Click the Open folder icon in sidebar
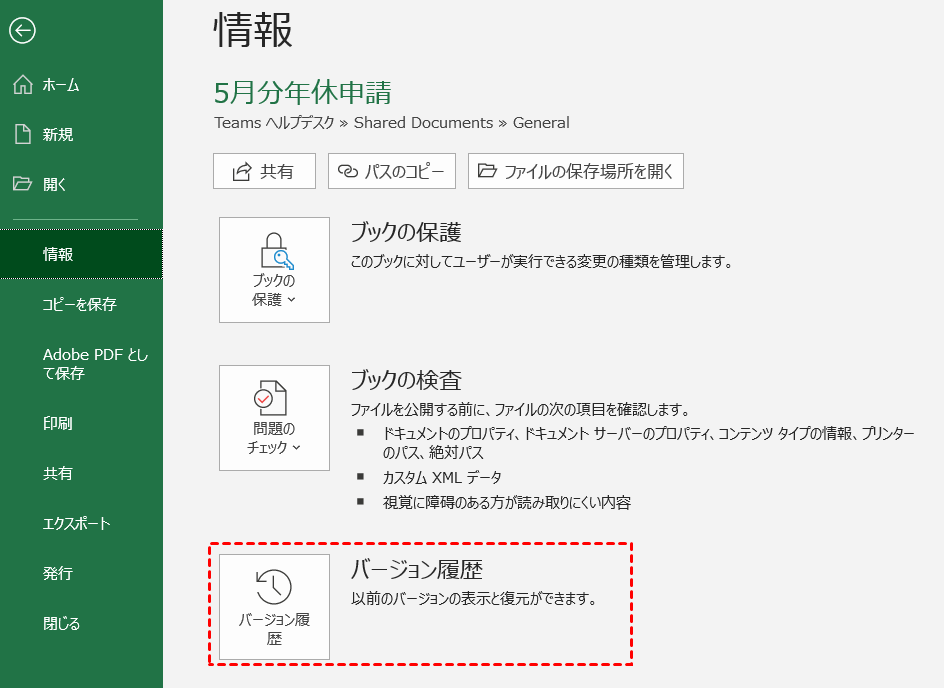944x688 pixels. click(22, 184)
